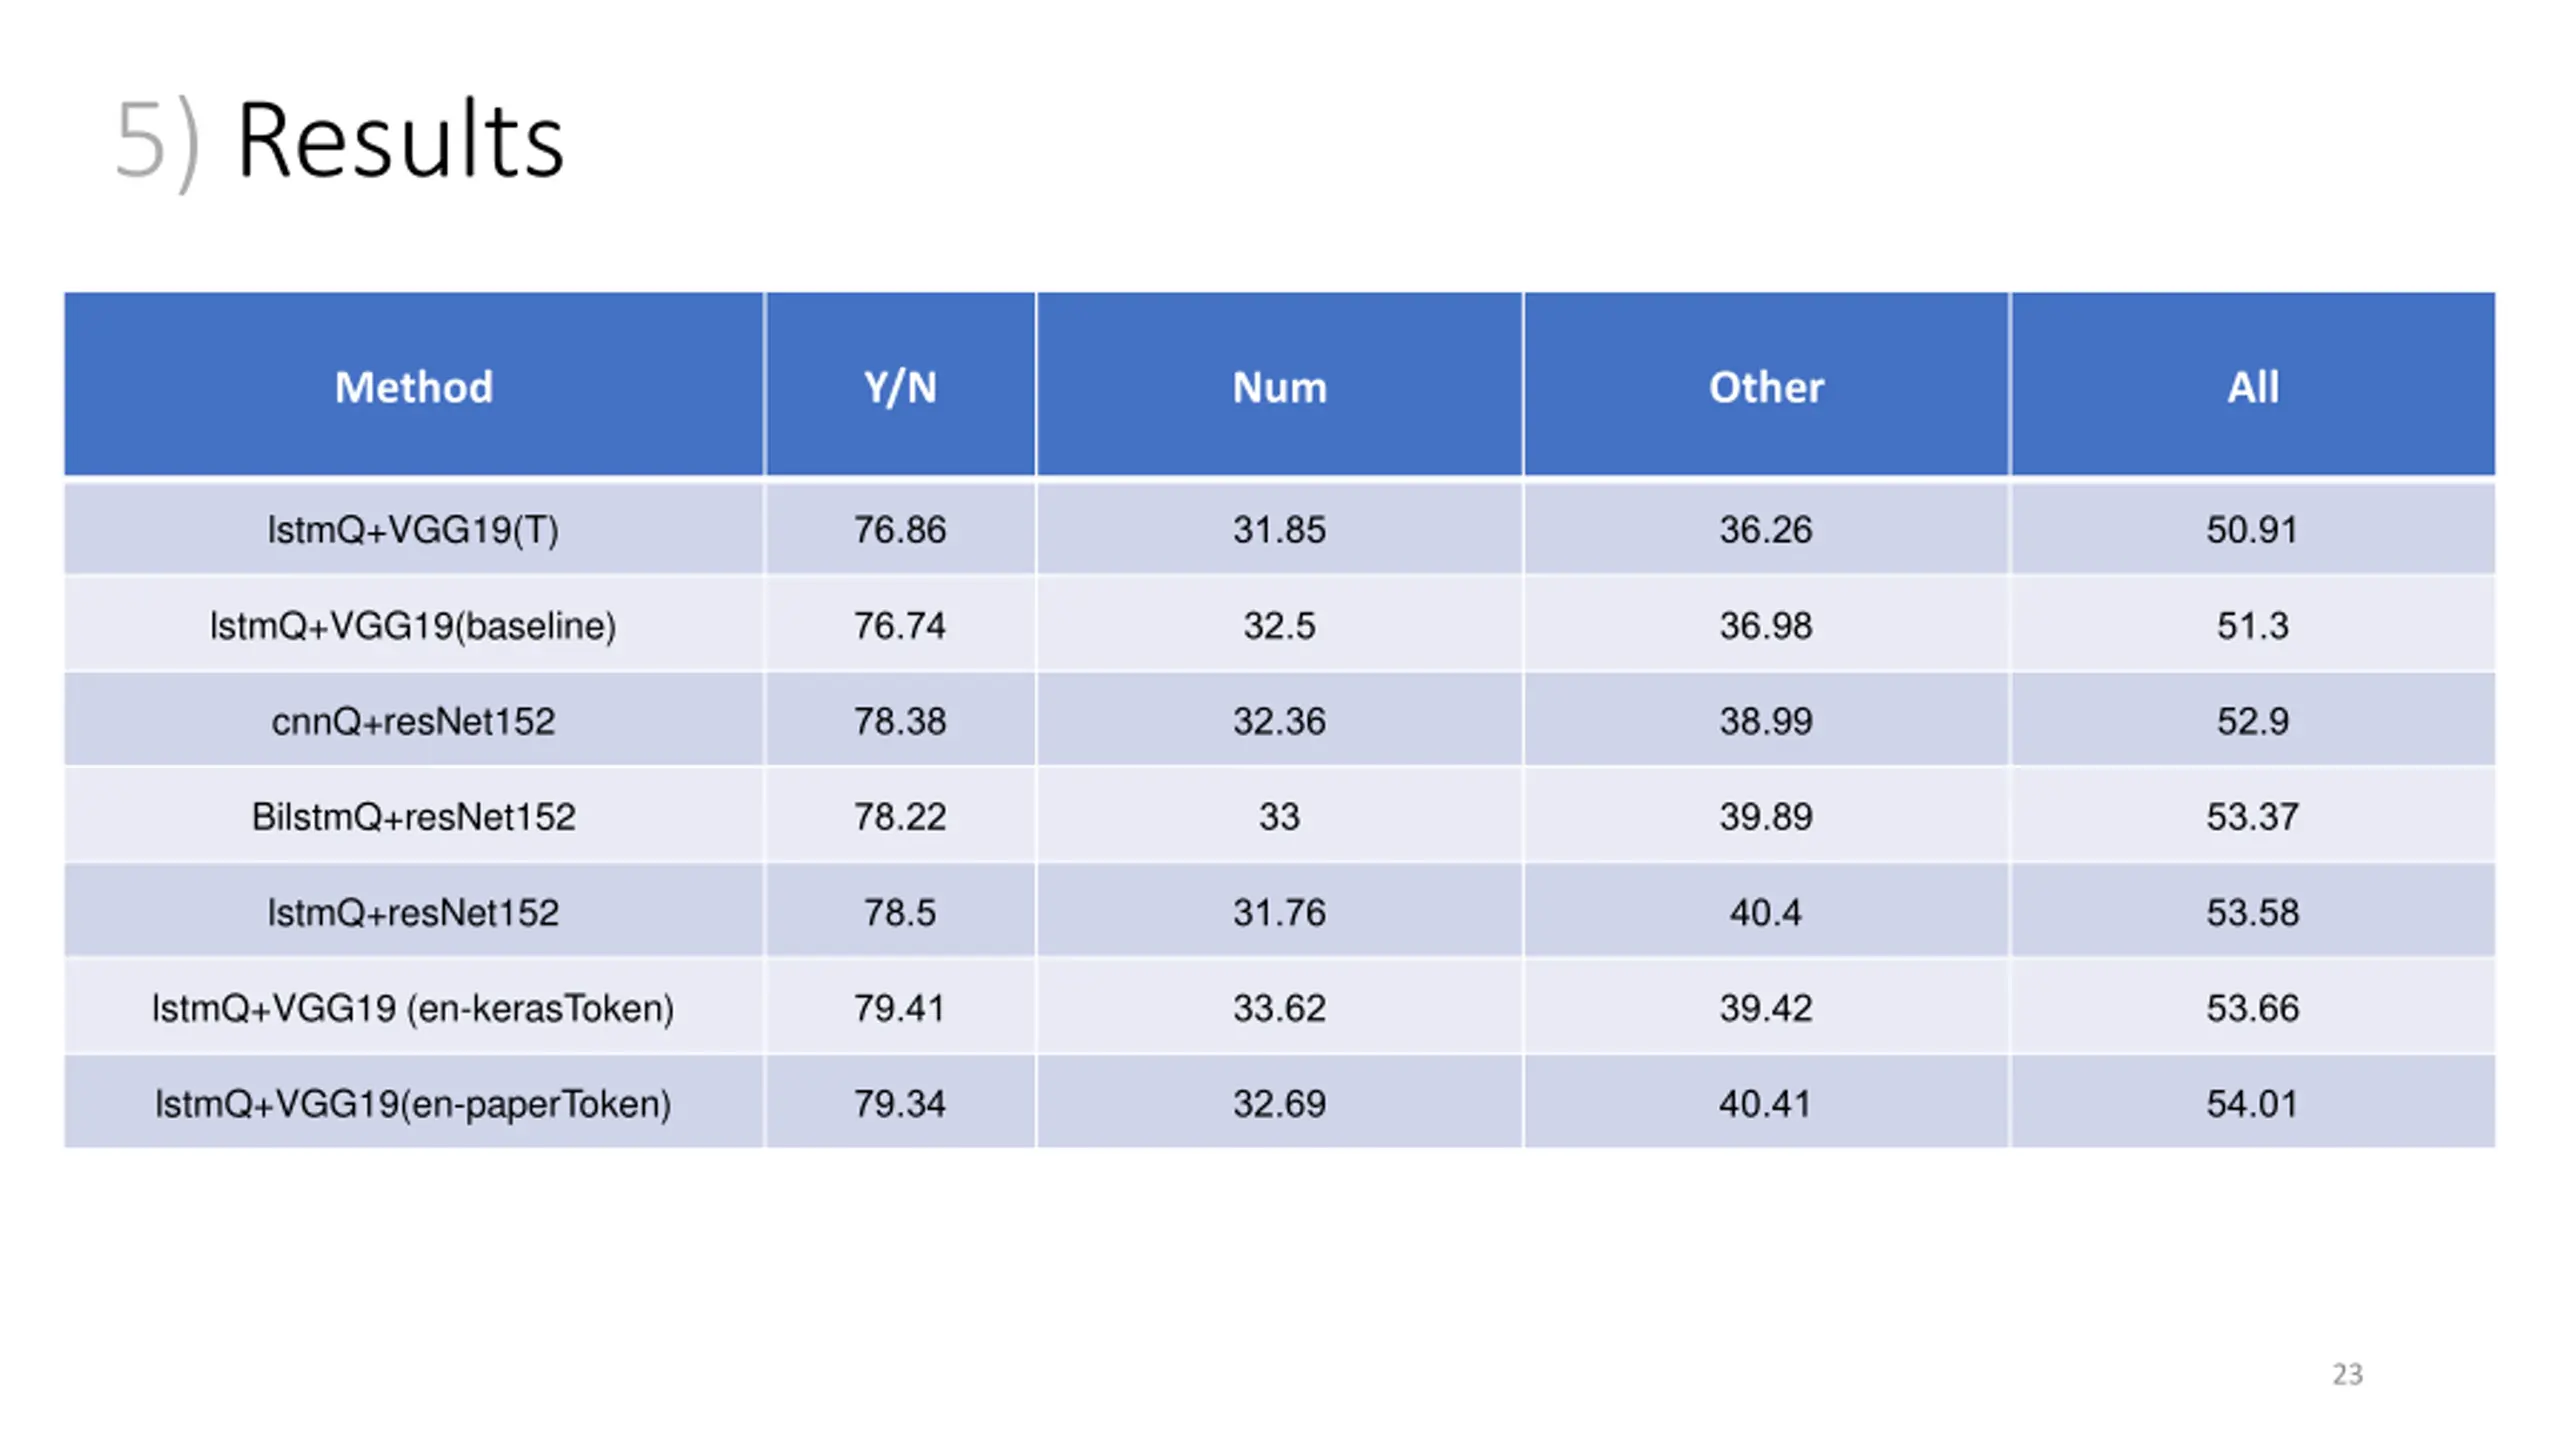Select the Num column header
2560x1440 pixels.
coord(1279,385)
